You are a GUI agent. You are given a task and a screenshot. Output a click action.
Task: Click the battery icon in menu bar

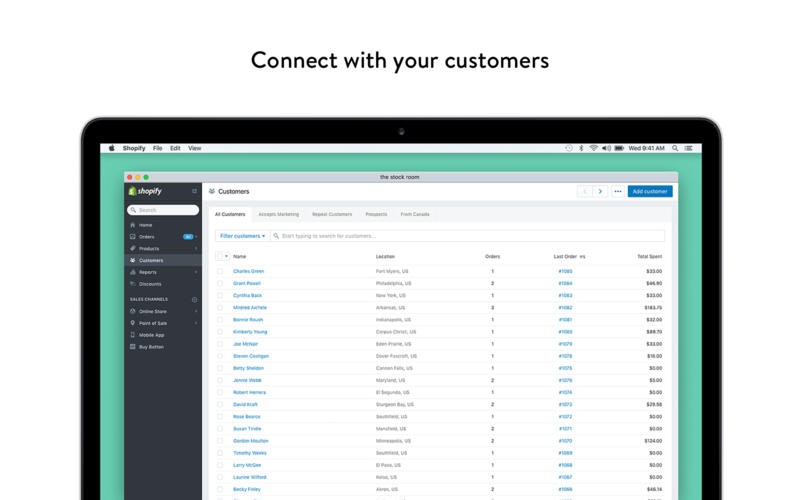pyautogui.click(x=619, y=148)
